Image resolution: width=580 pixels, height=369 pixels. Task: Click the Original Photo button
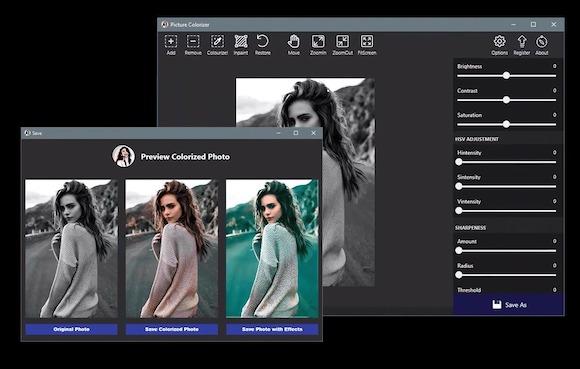point(71,329)
